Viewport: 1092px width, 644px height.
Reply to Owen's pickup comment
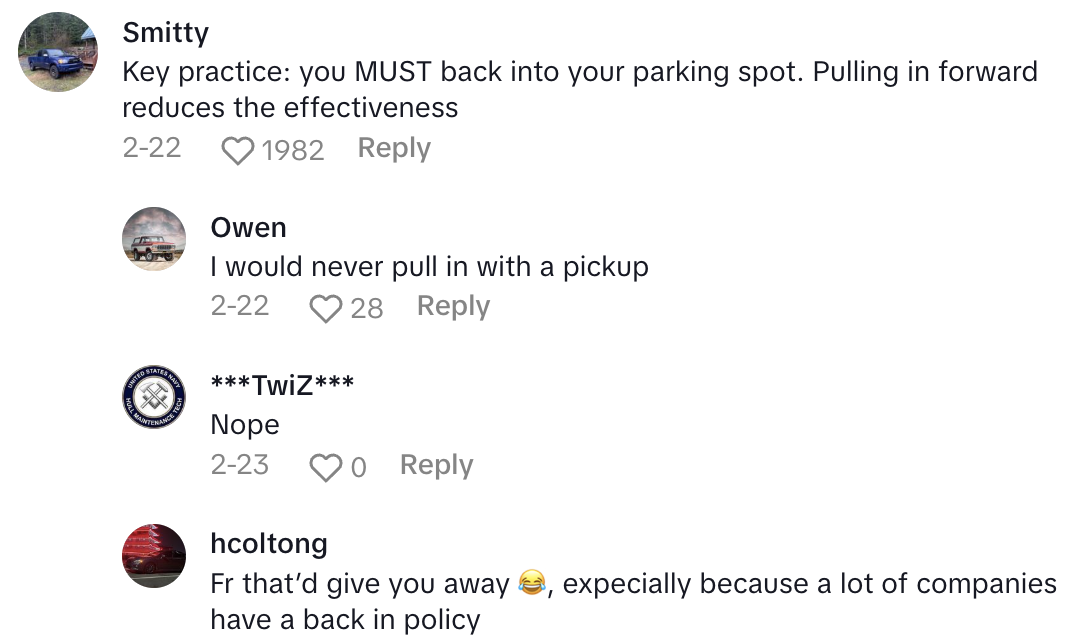[x=453, y=306]
